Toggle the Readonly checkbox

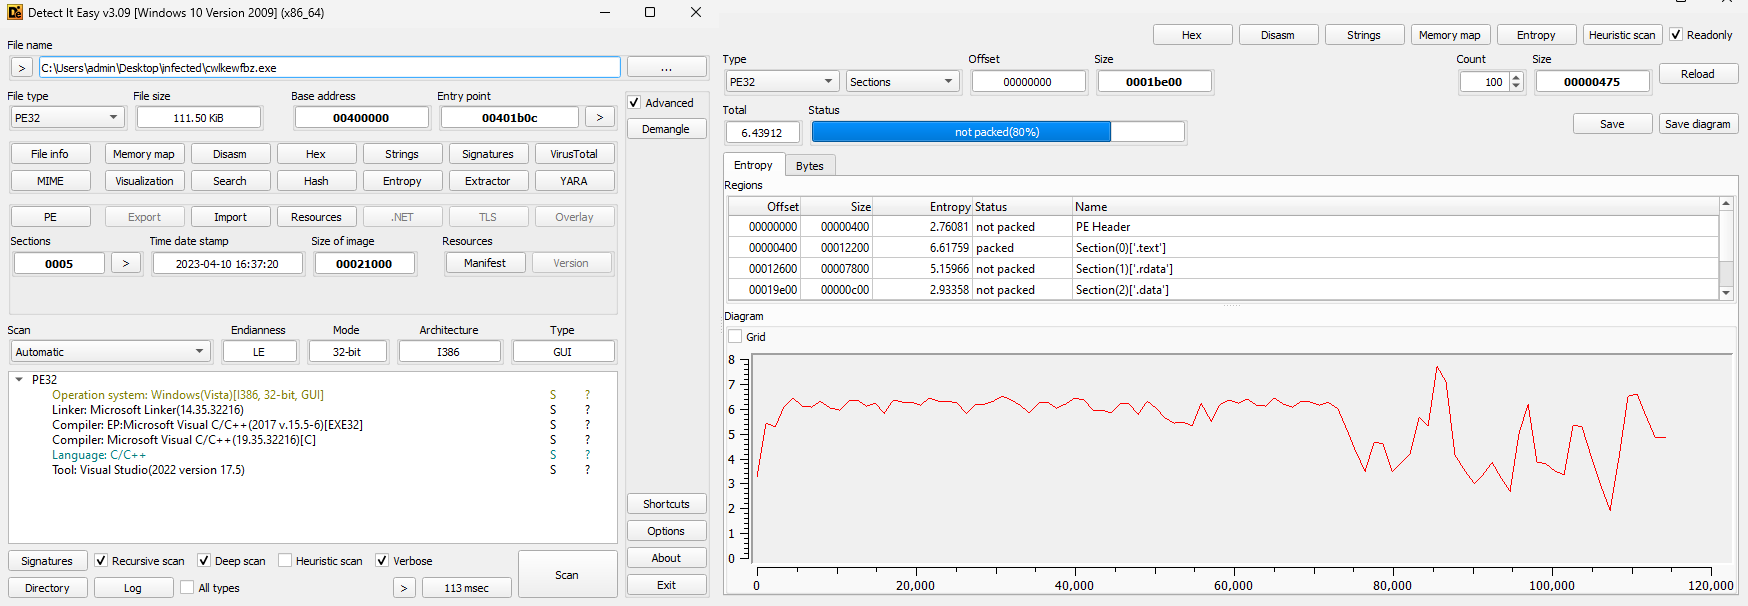click(x=1676, y=35)
